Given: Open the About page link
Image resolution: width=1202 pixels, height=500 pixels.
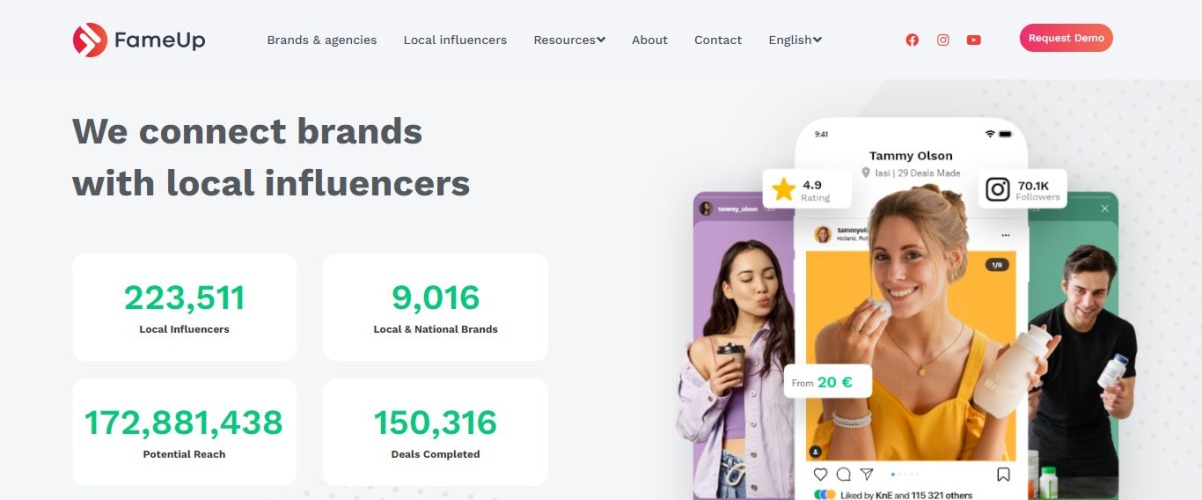Looking at the screenshot, I should 649,40.
